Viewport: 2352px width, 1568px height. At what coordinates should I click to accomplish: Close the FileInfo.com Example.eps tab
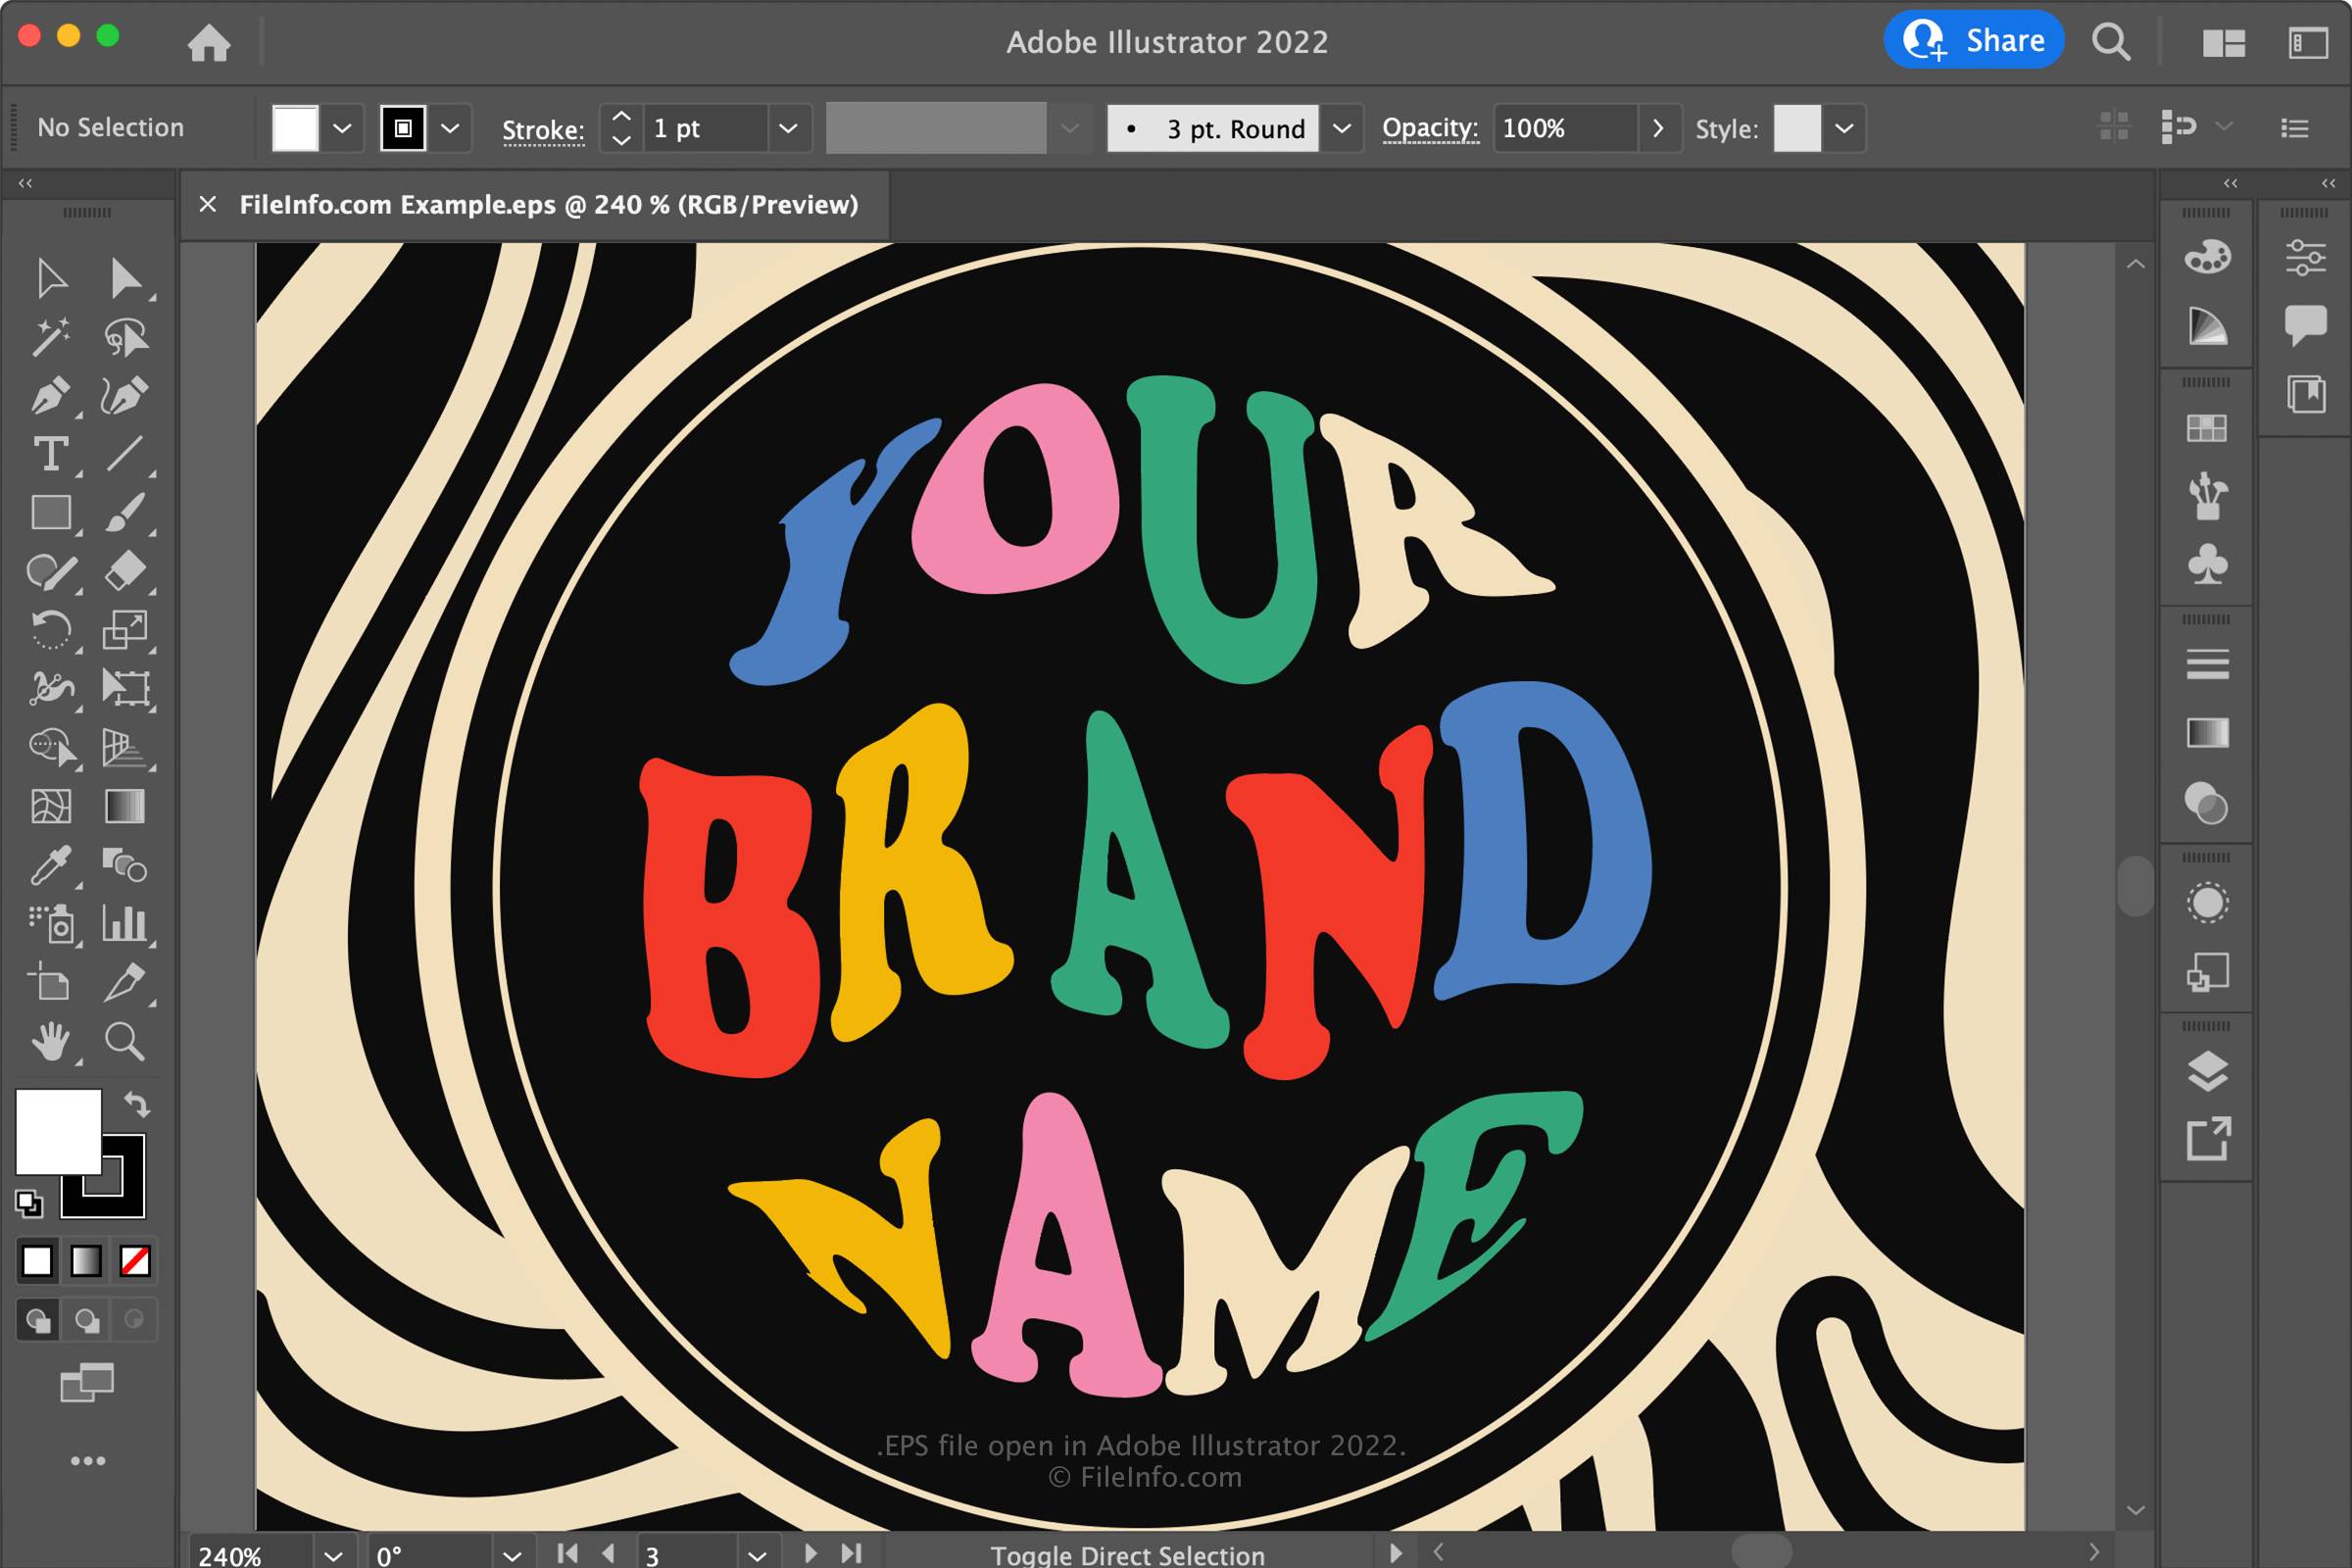click(x=208, y=204)
